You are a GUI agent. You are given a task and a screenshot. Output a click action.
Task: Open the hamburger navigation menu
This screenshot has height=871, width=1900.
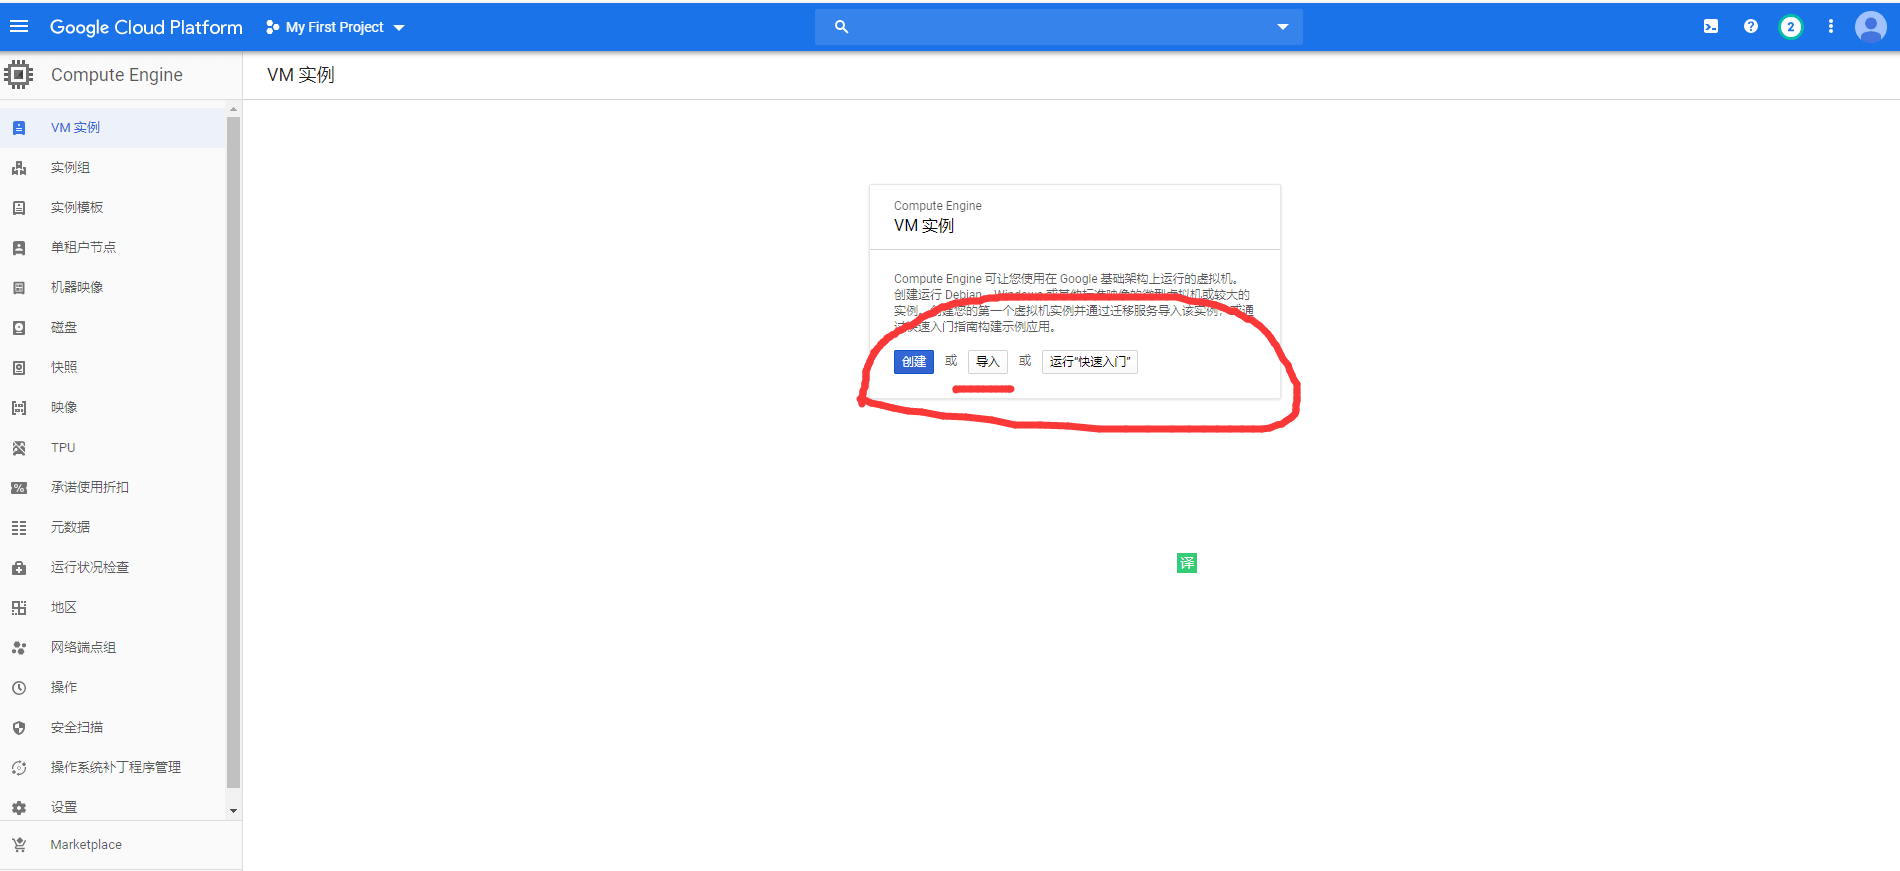click(x=19, y=27)
